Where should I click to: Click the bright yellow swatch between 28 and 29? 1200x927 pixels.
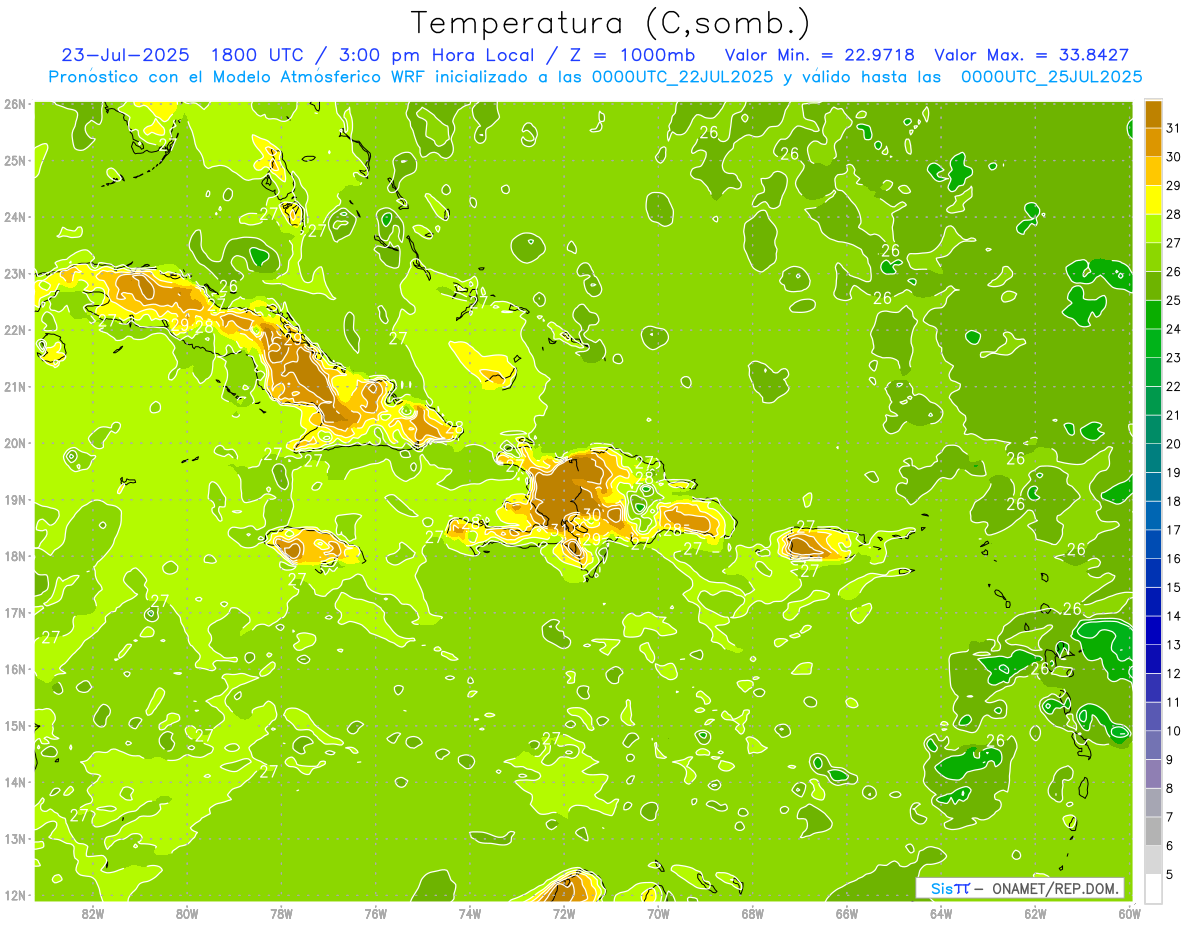(x=1154, y=200)
